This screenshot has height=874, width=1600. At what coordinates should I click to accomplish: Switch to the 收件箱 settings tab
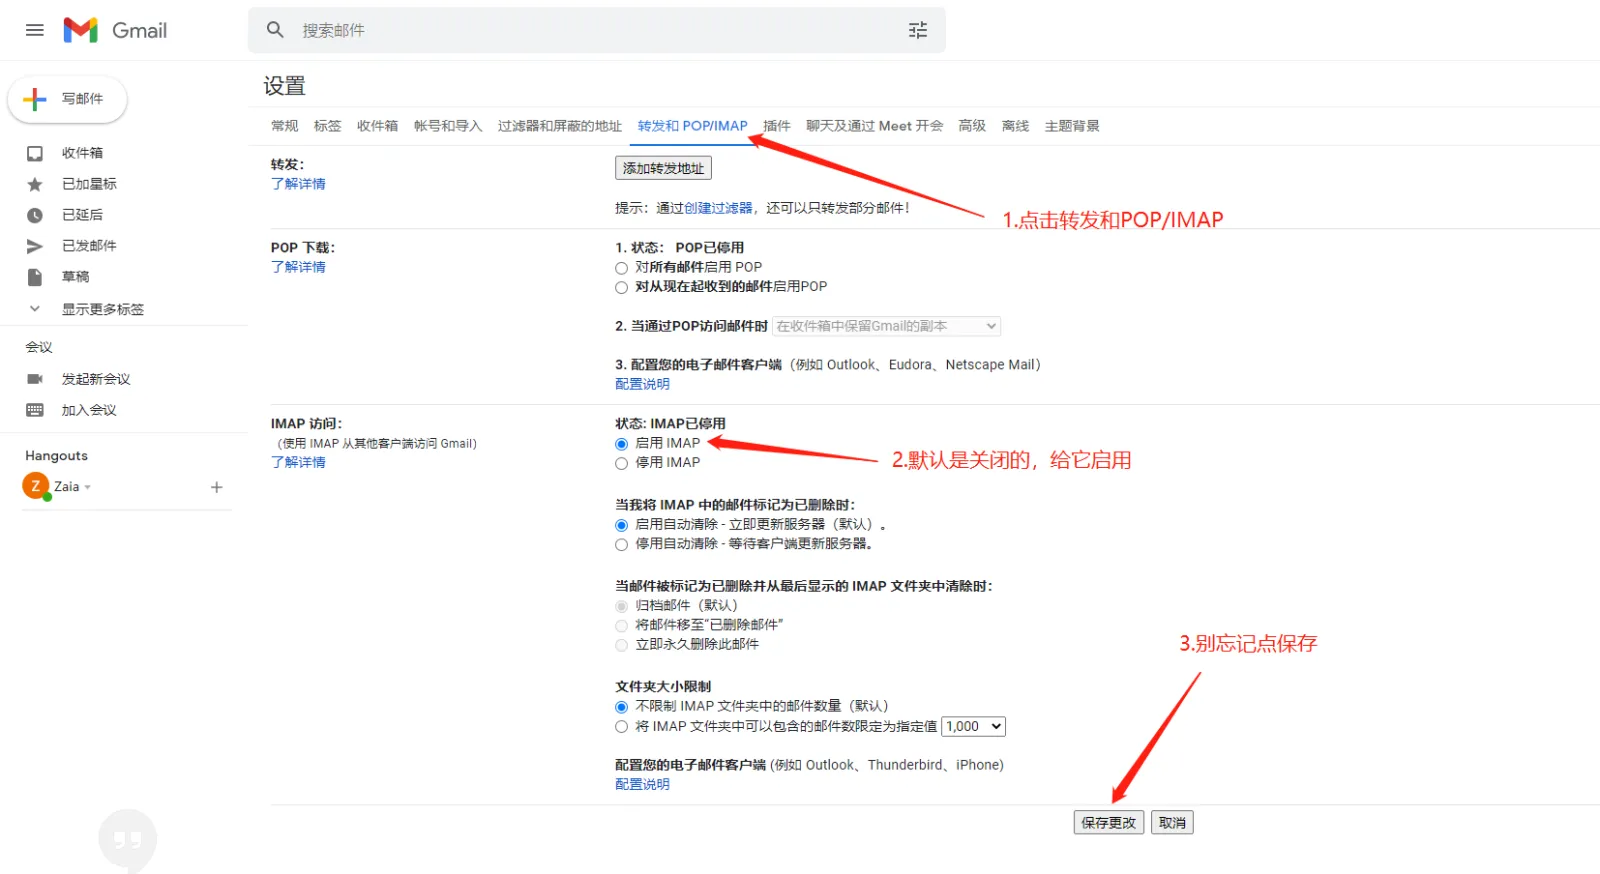(377, 126)
